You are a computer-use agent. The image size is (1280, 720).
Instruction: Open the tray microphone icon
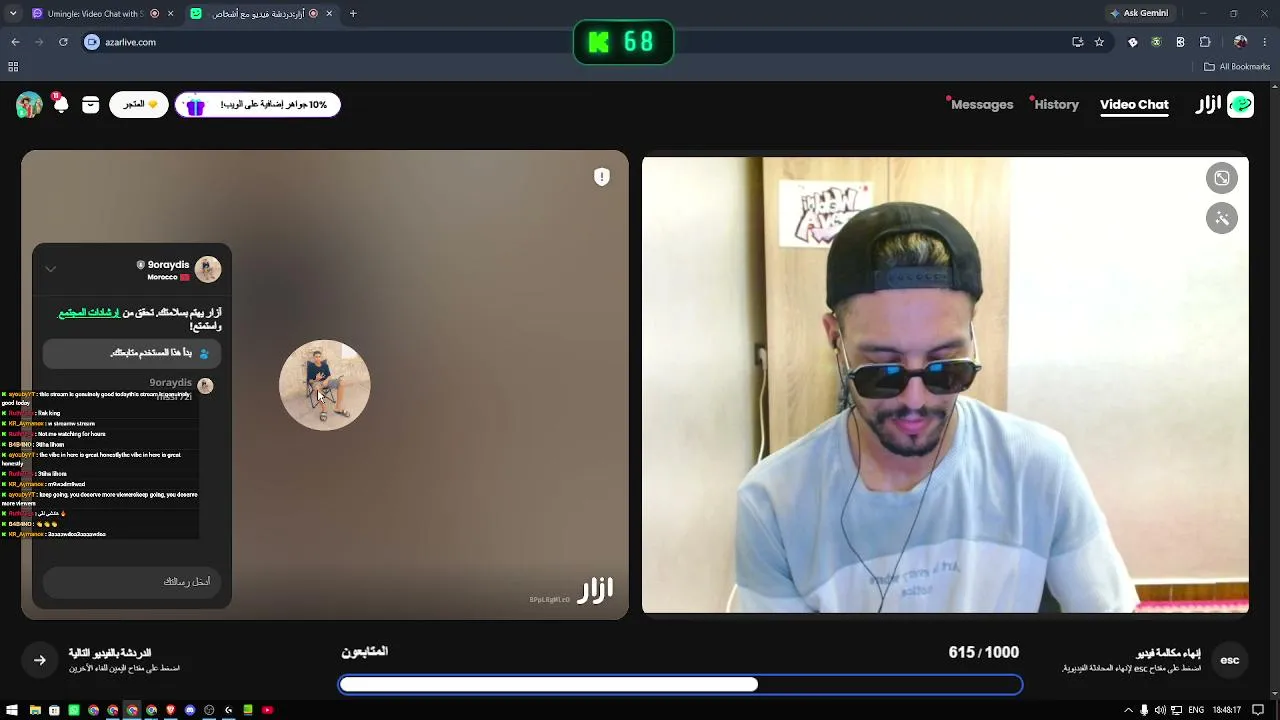(1145, 710)
